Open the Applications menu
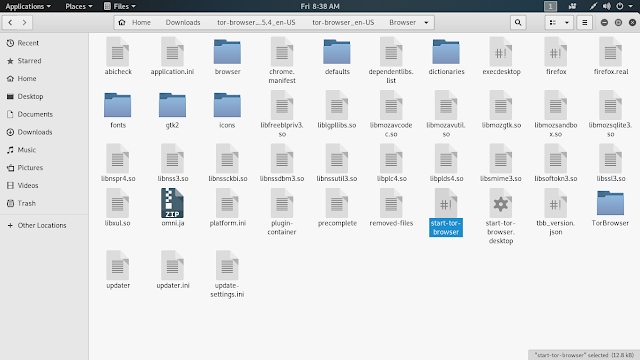 pyautogui.click(x=28, y=6)
